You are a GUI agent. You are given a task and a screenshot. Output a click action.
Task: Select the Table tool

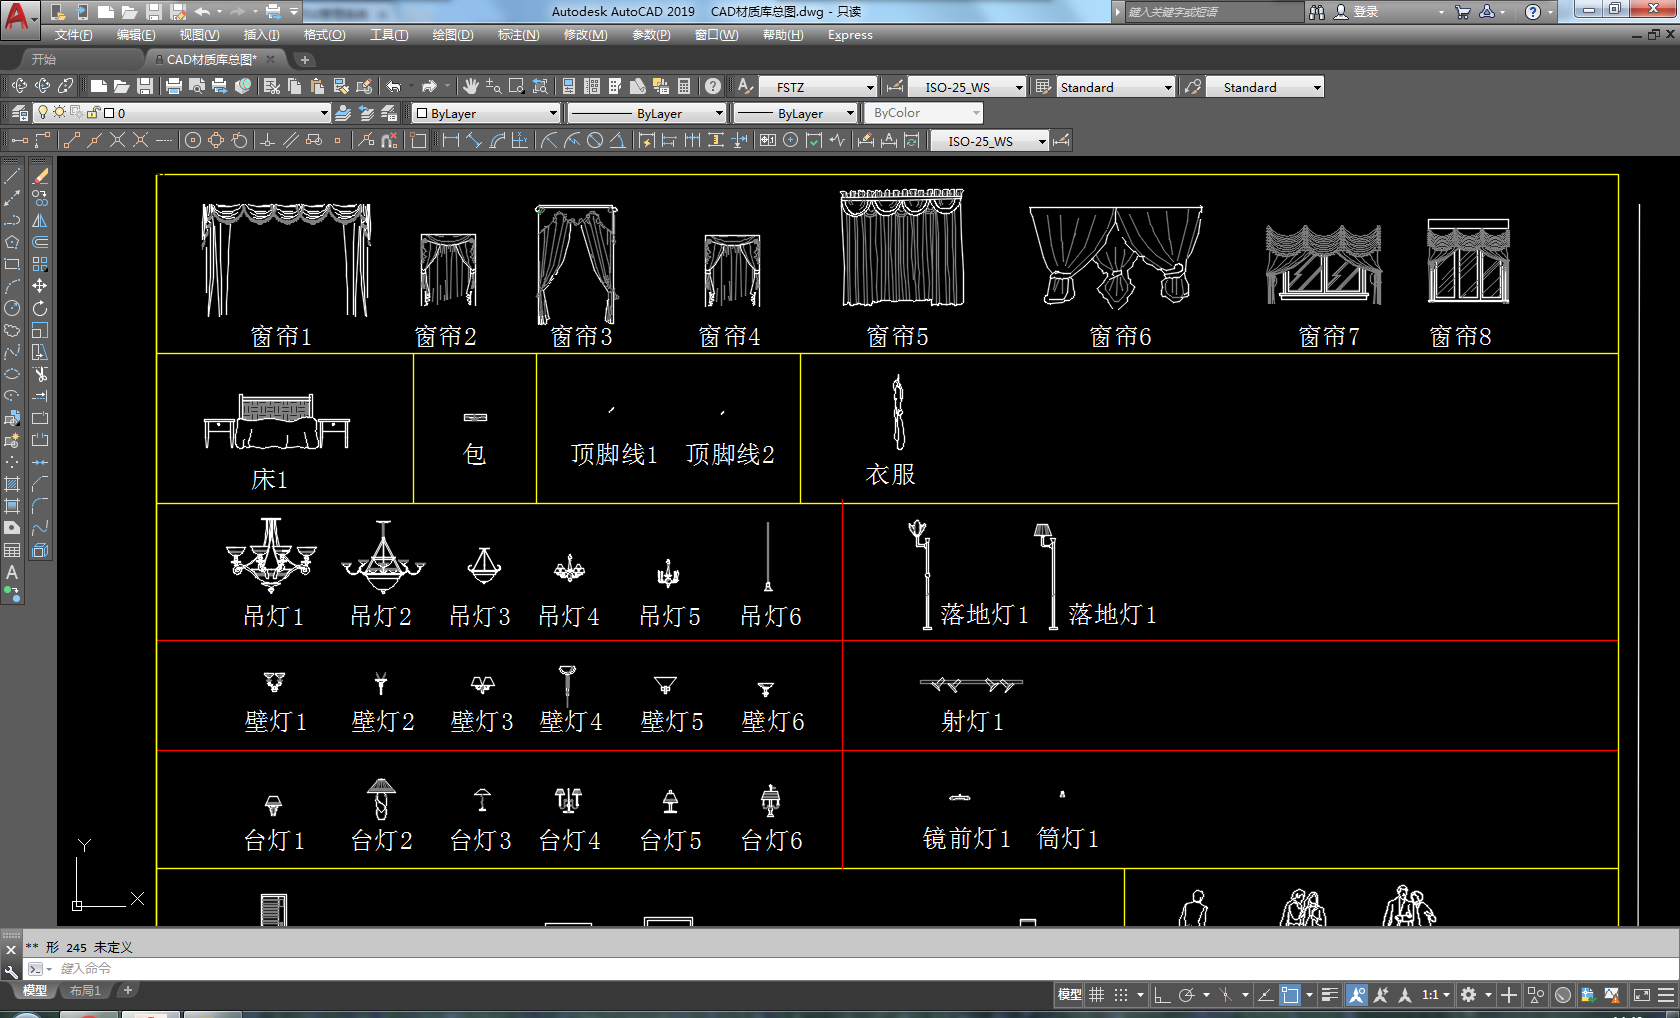point(12,550)
